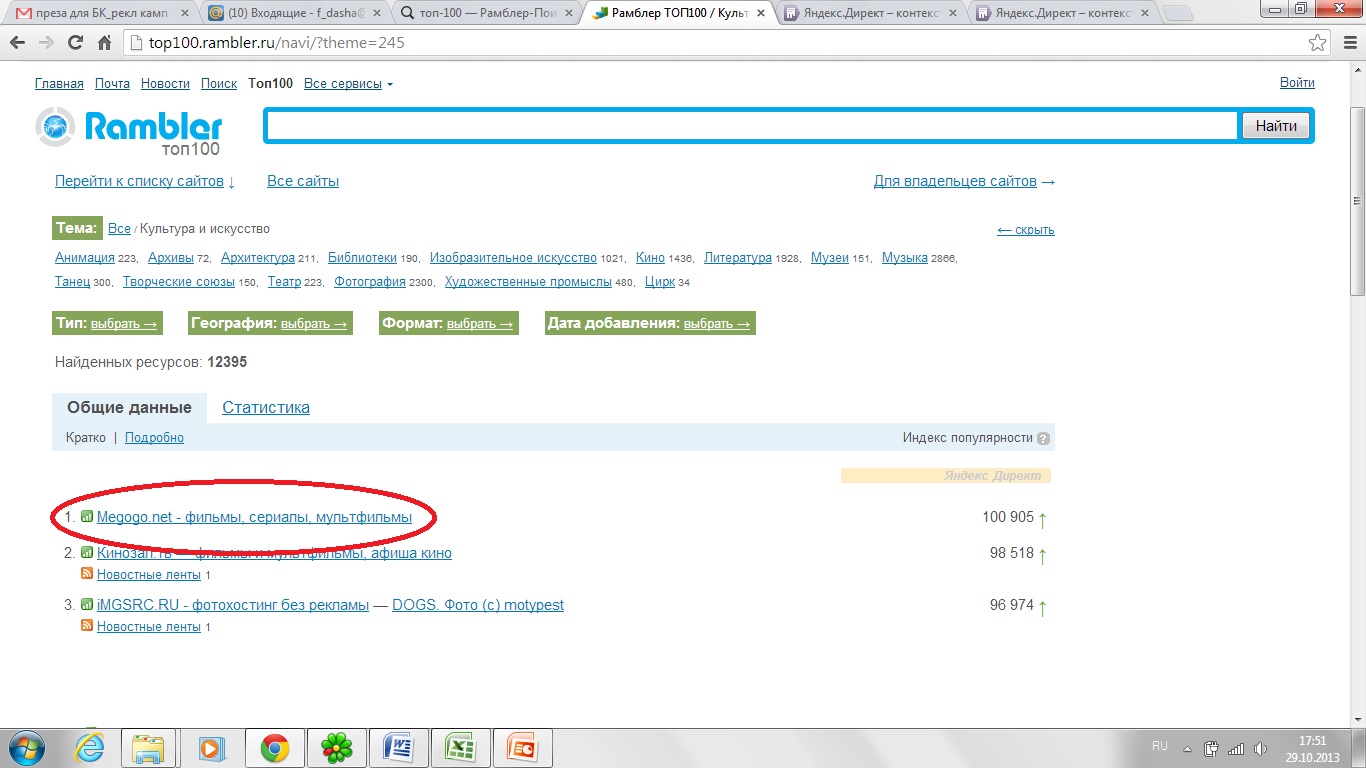Screen dimensions: 1366x768
Task: Open the Word taskbar icon
Action: coord(399,748)
